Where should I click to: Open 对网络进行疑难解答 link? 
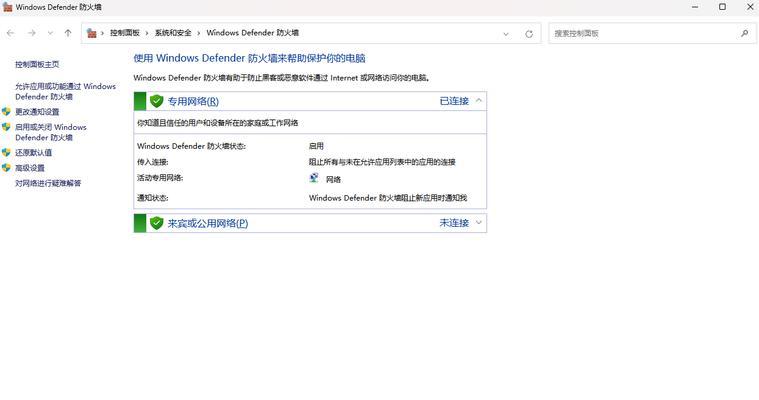48,184
